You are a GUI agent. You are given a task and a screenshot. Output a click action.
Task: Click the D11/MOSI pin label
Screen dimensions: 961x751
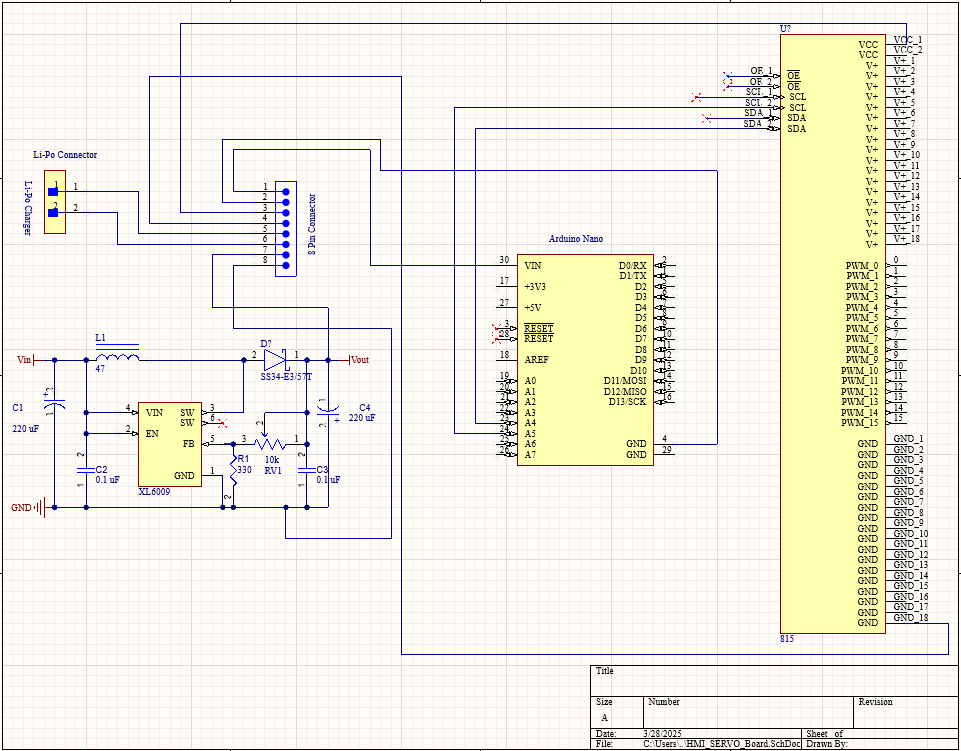pos(625,381)
